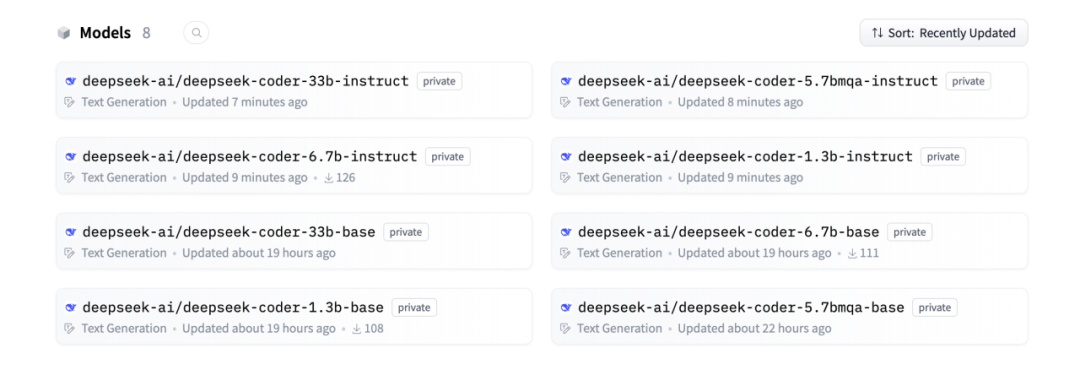This screenshot has height=381, width=1080.
Task: Click private badge on deepseek-coder-6.7b-base
Action: point(910,232)
